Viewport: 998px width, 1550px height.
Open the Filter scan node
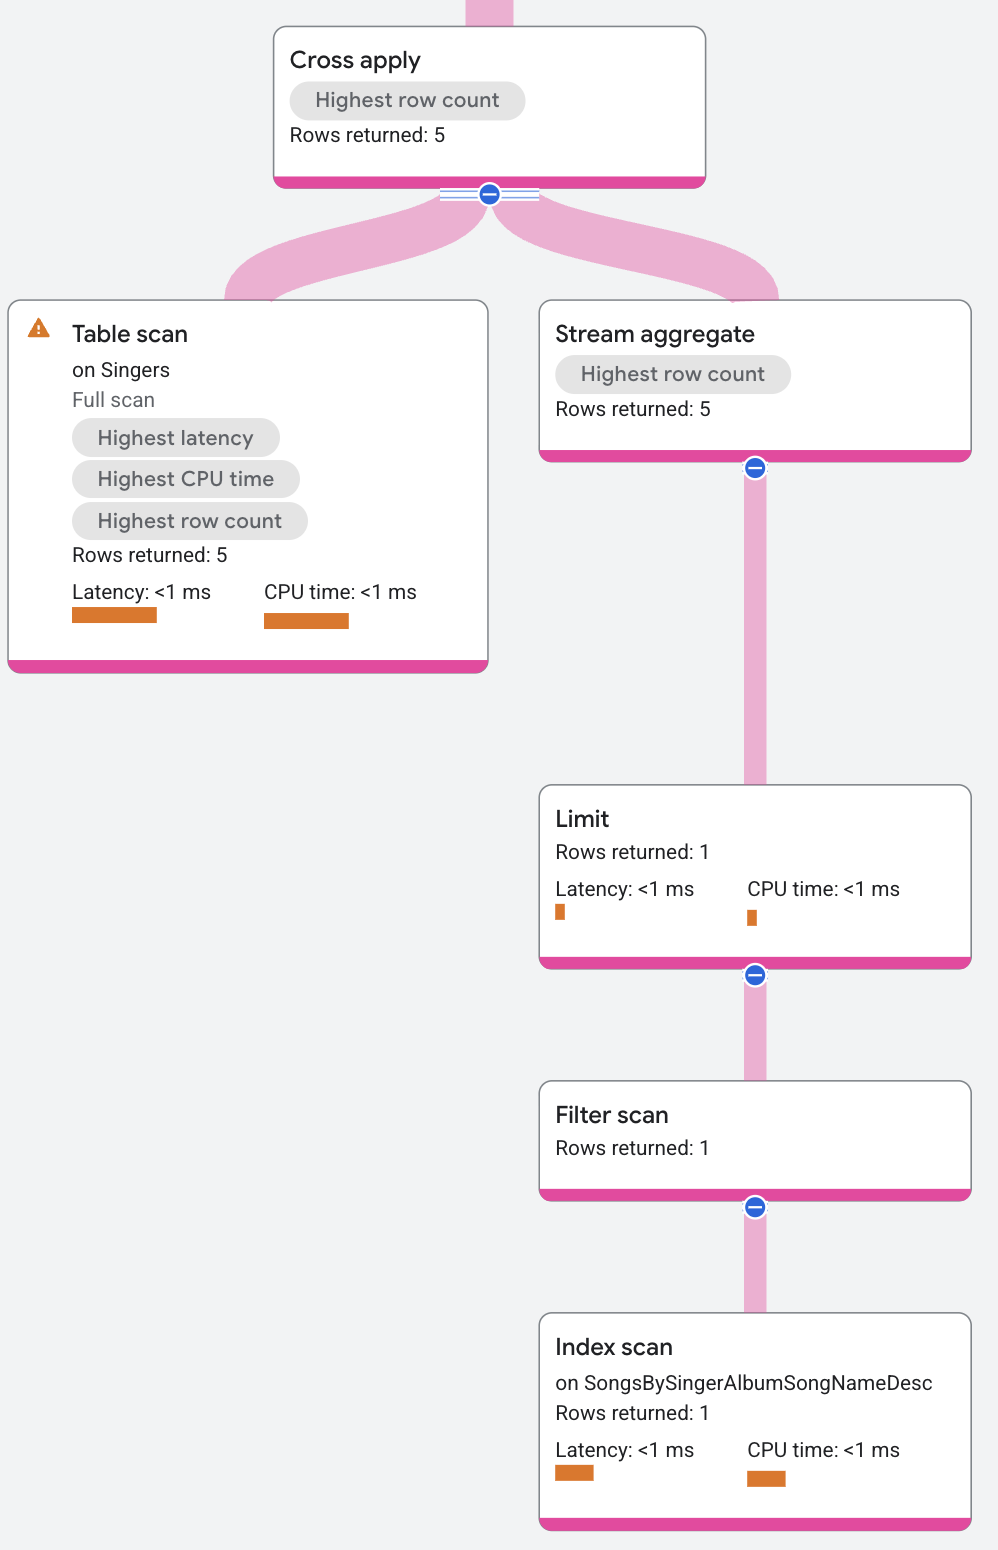(x=612, y=1115)
